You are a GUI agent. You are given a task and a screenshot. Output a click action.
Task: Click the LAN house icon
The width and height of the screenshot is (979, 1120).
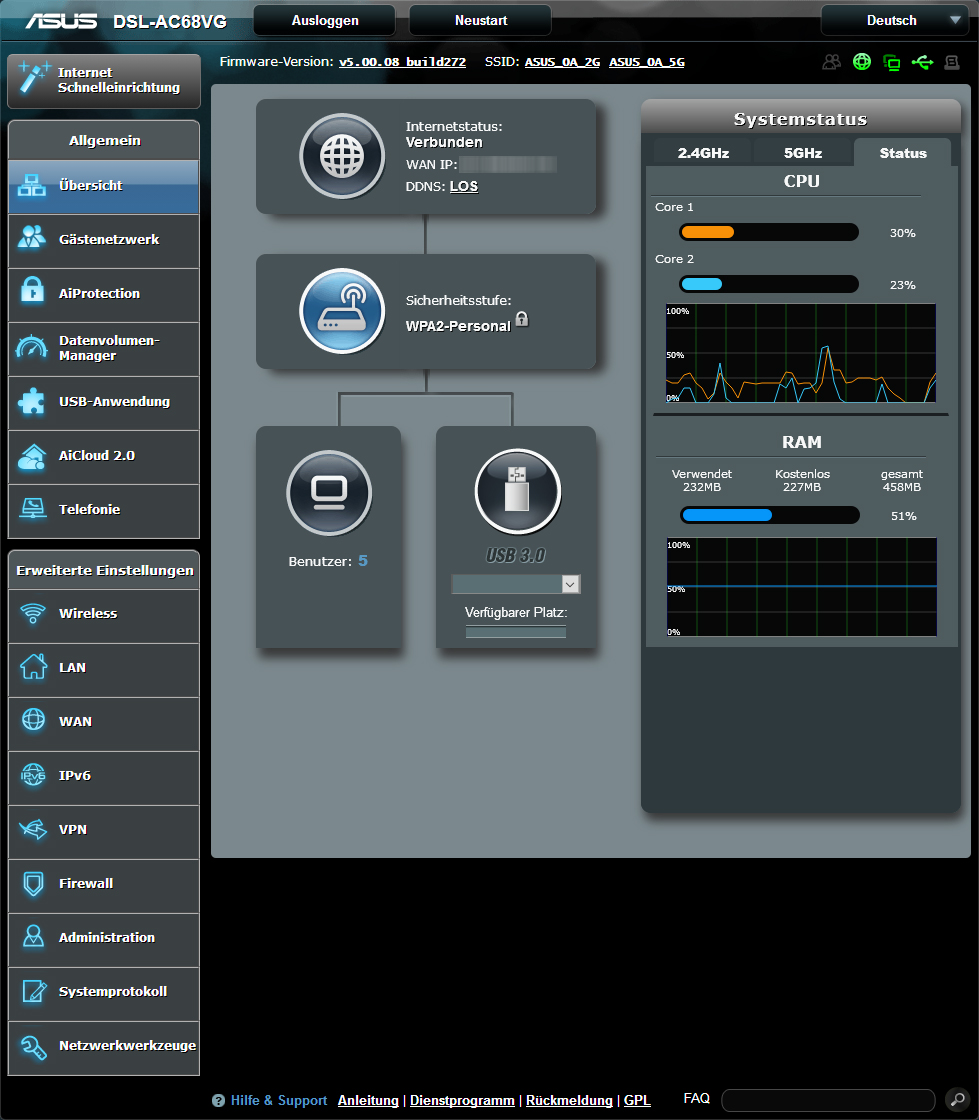[33, 666]
